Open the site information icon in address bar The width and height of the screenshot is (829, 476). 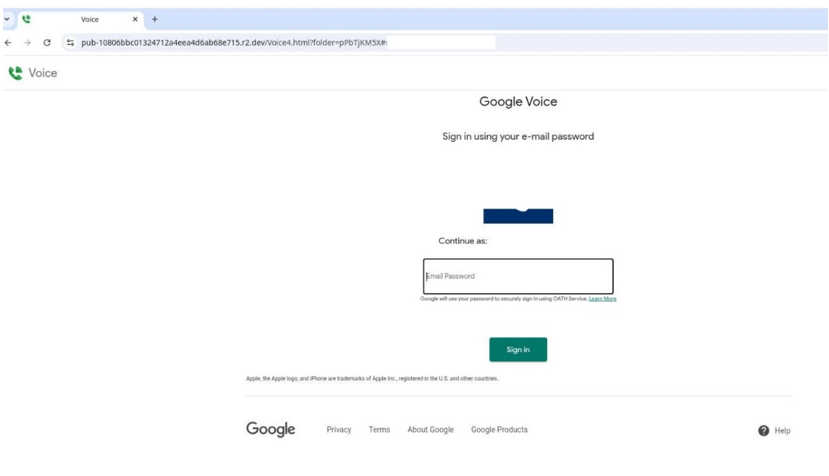point(70,43)
